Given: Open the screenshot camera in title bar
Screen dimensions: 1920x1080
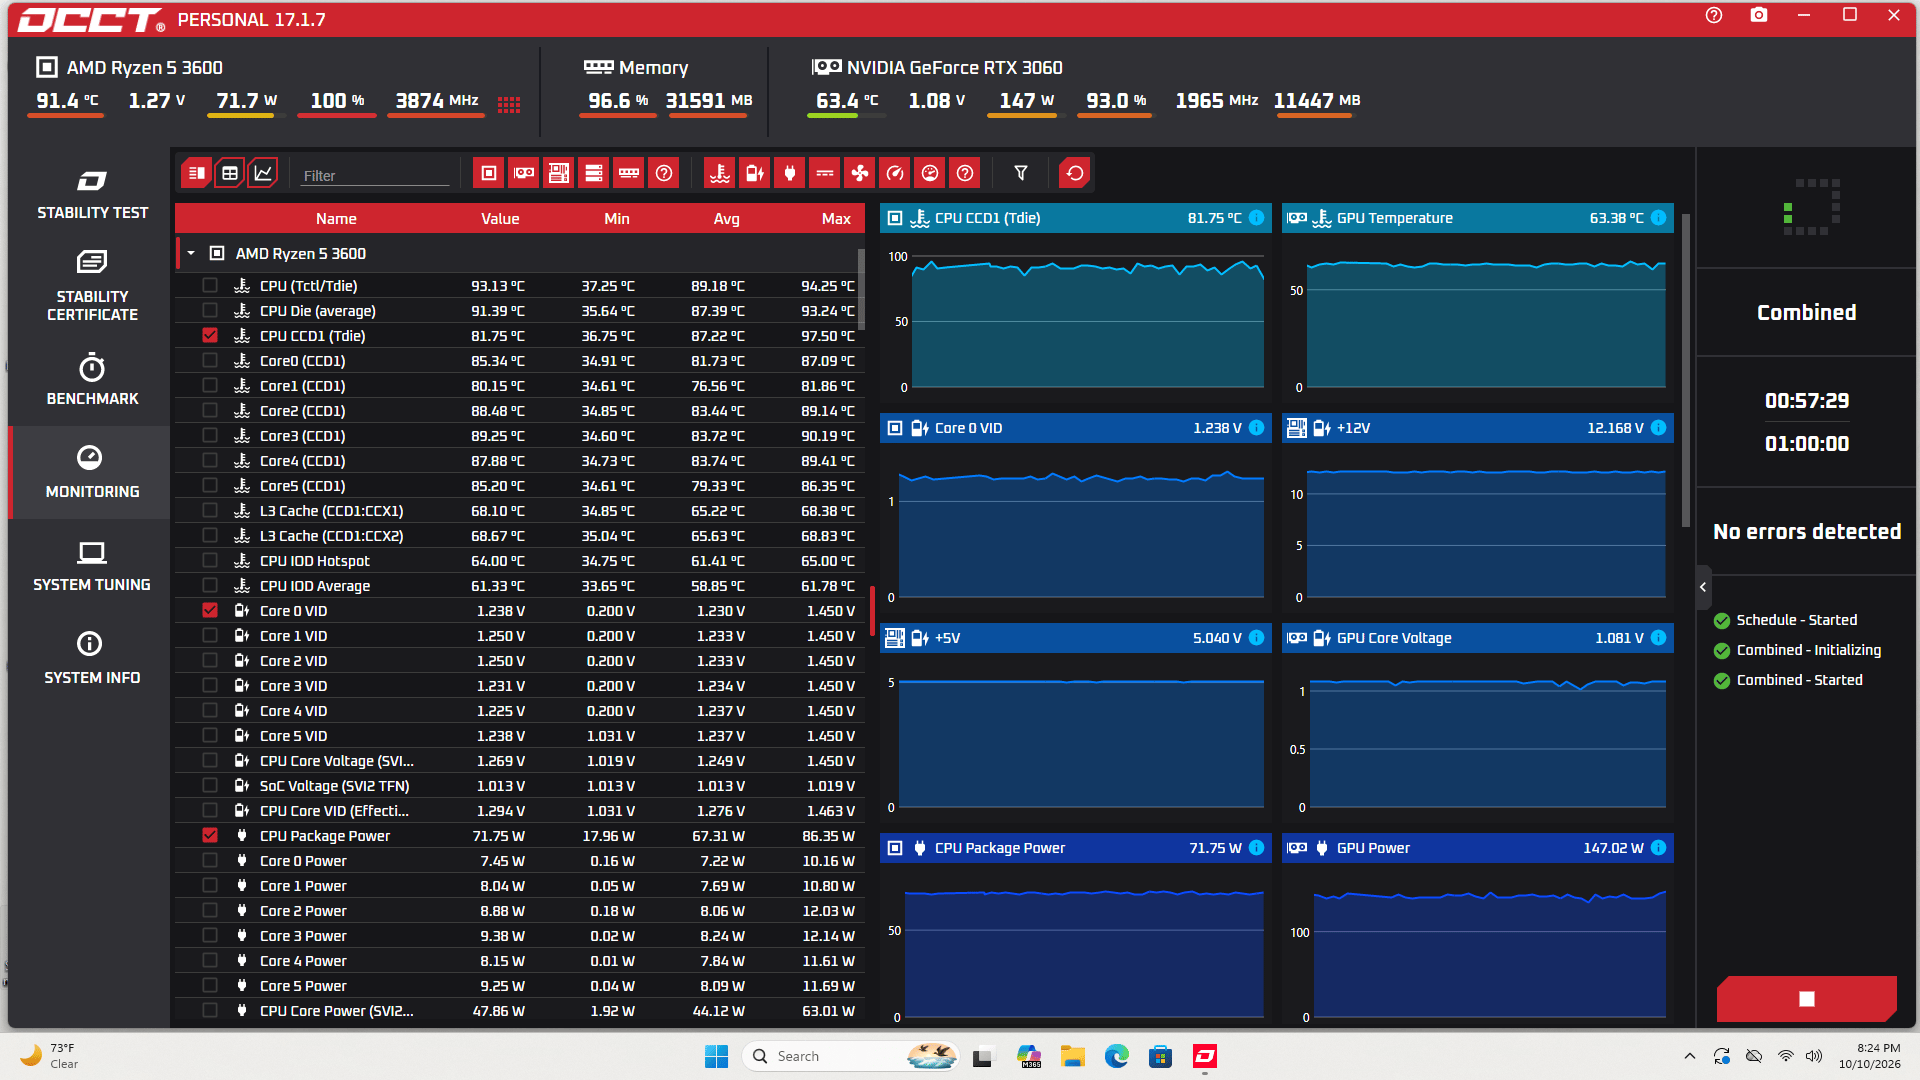Looking at the screenshot, I should tap(1759, 15).
